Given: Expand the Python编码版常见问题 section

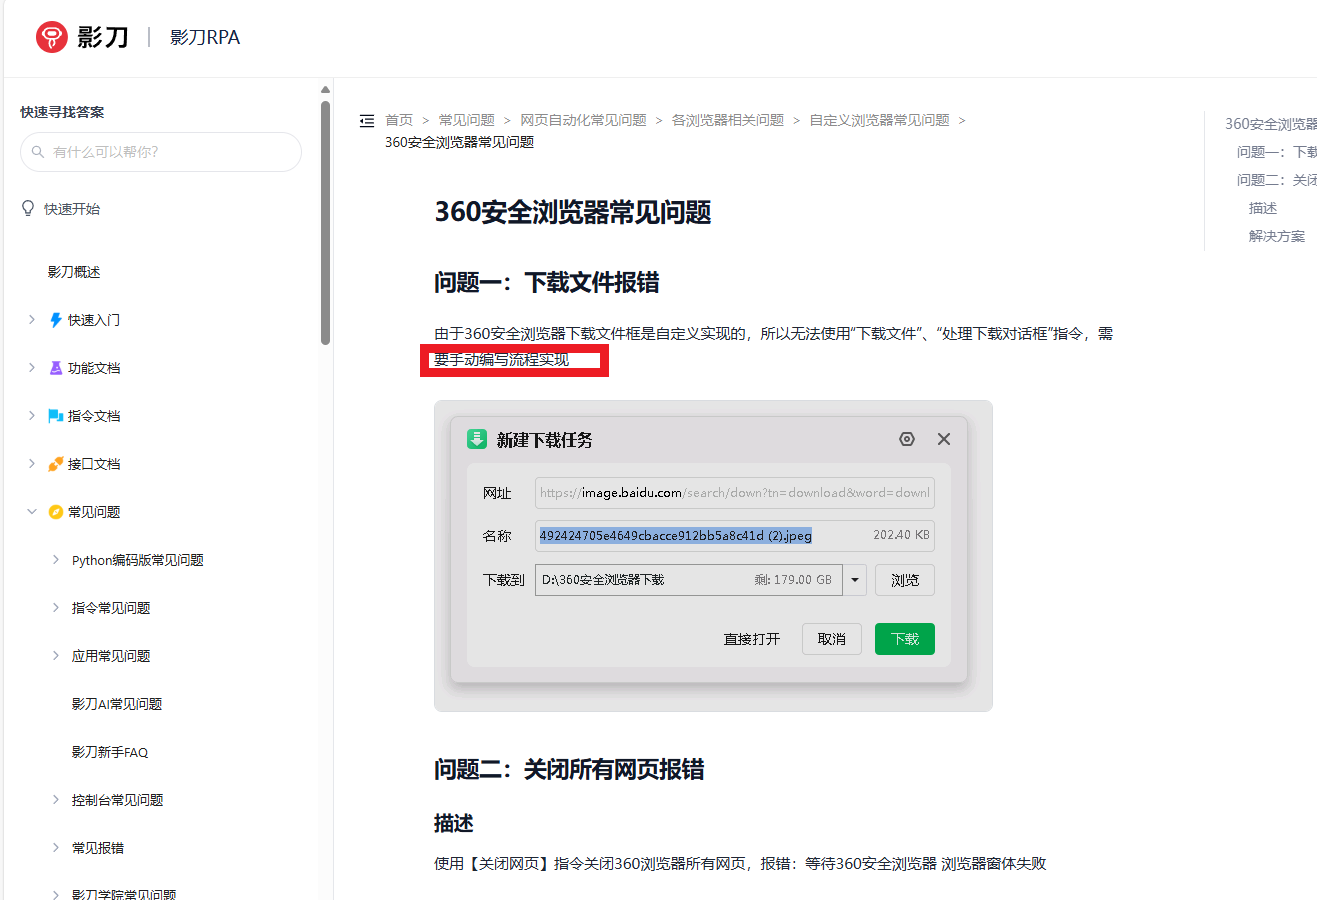Looking at the screenshot, I should [x=56, y=560].
